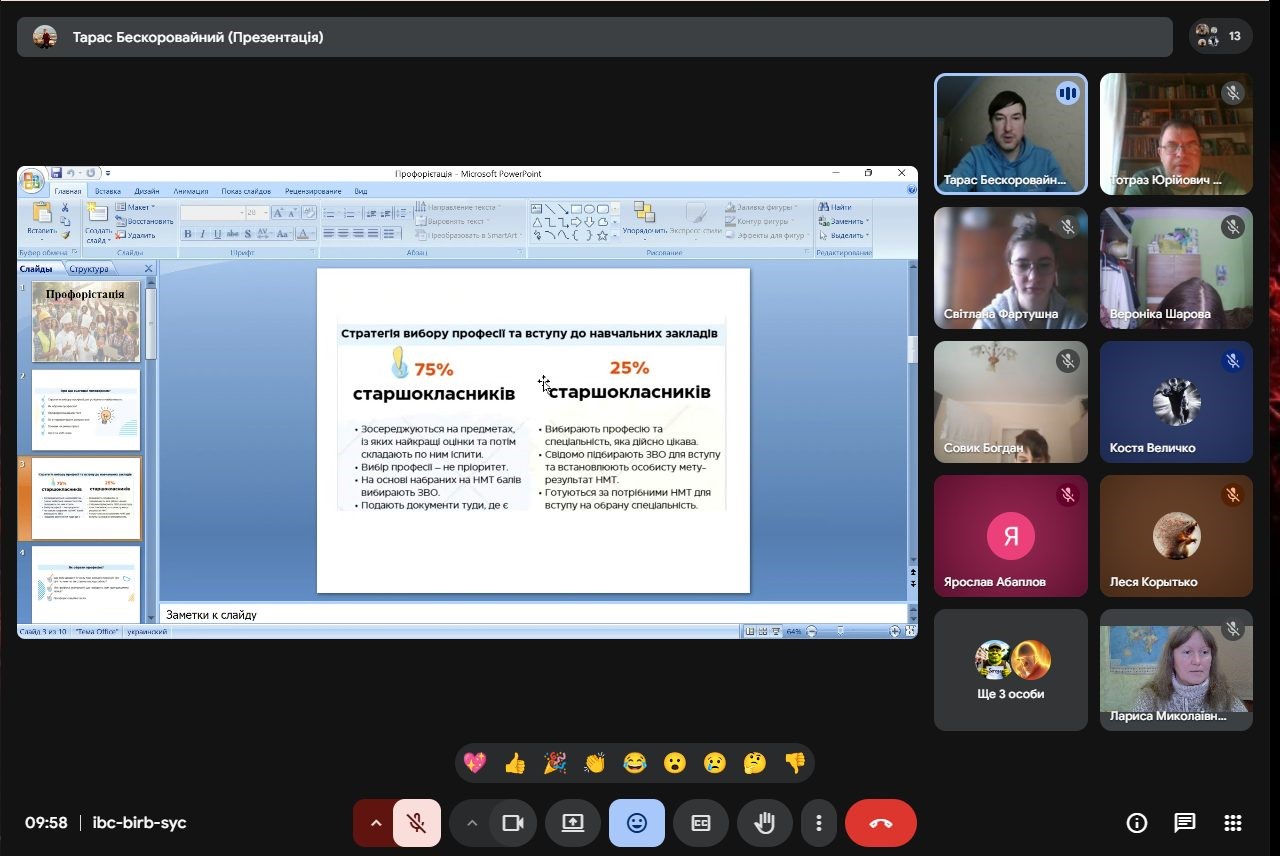This screenshot has width=1280, height=856.
Task: Expand the audio settings chevron
Action: 376,823
